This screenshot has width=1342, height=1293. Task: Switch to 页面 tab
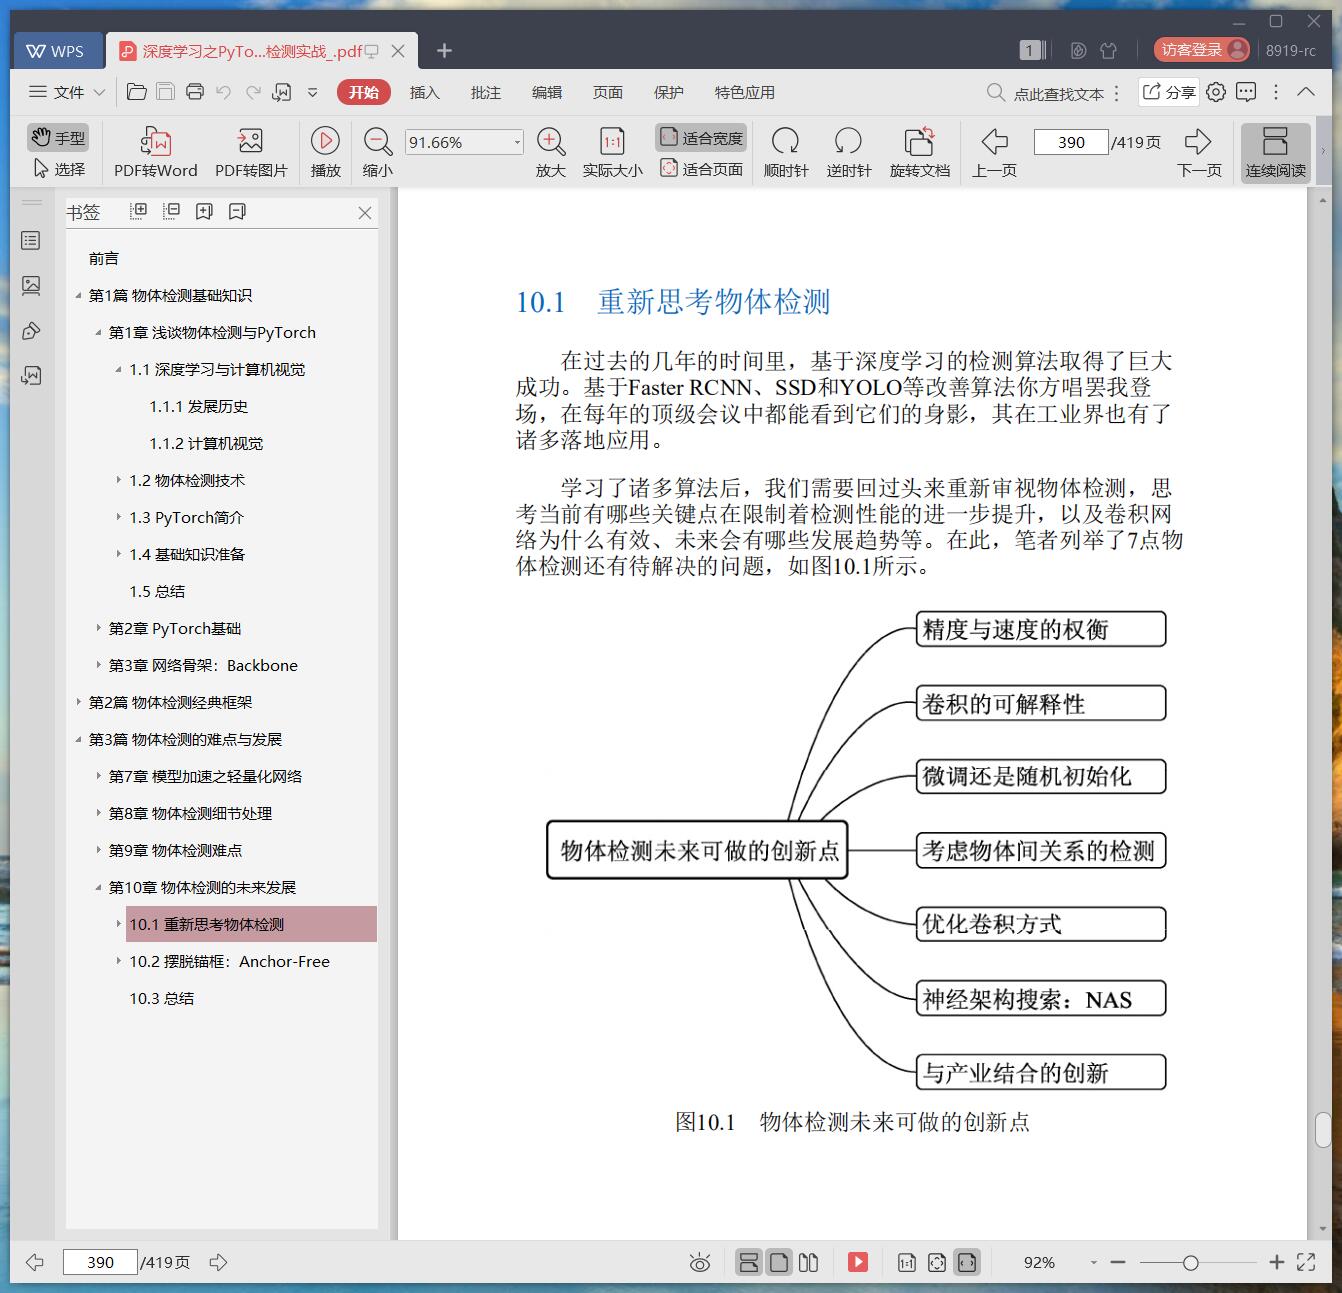[x=607, y=92]
